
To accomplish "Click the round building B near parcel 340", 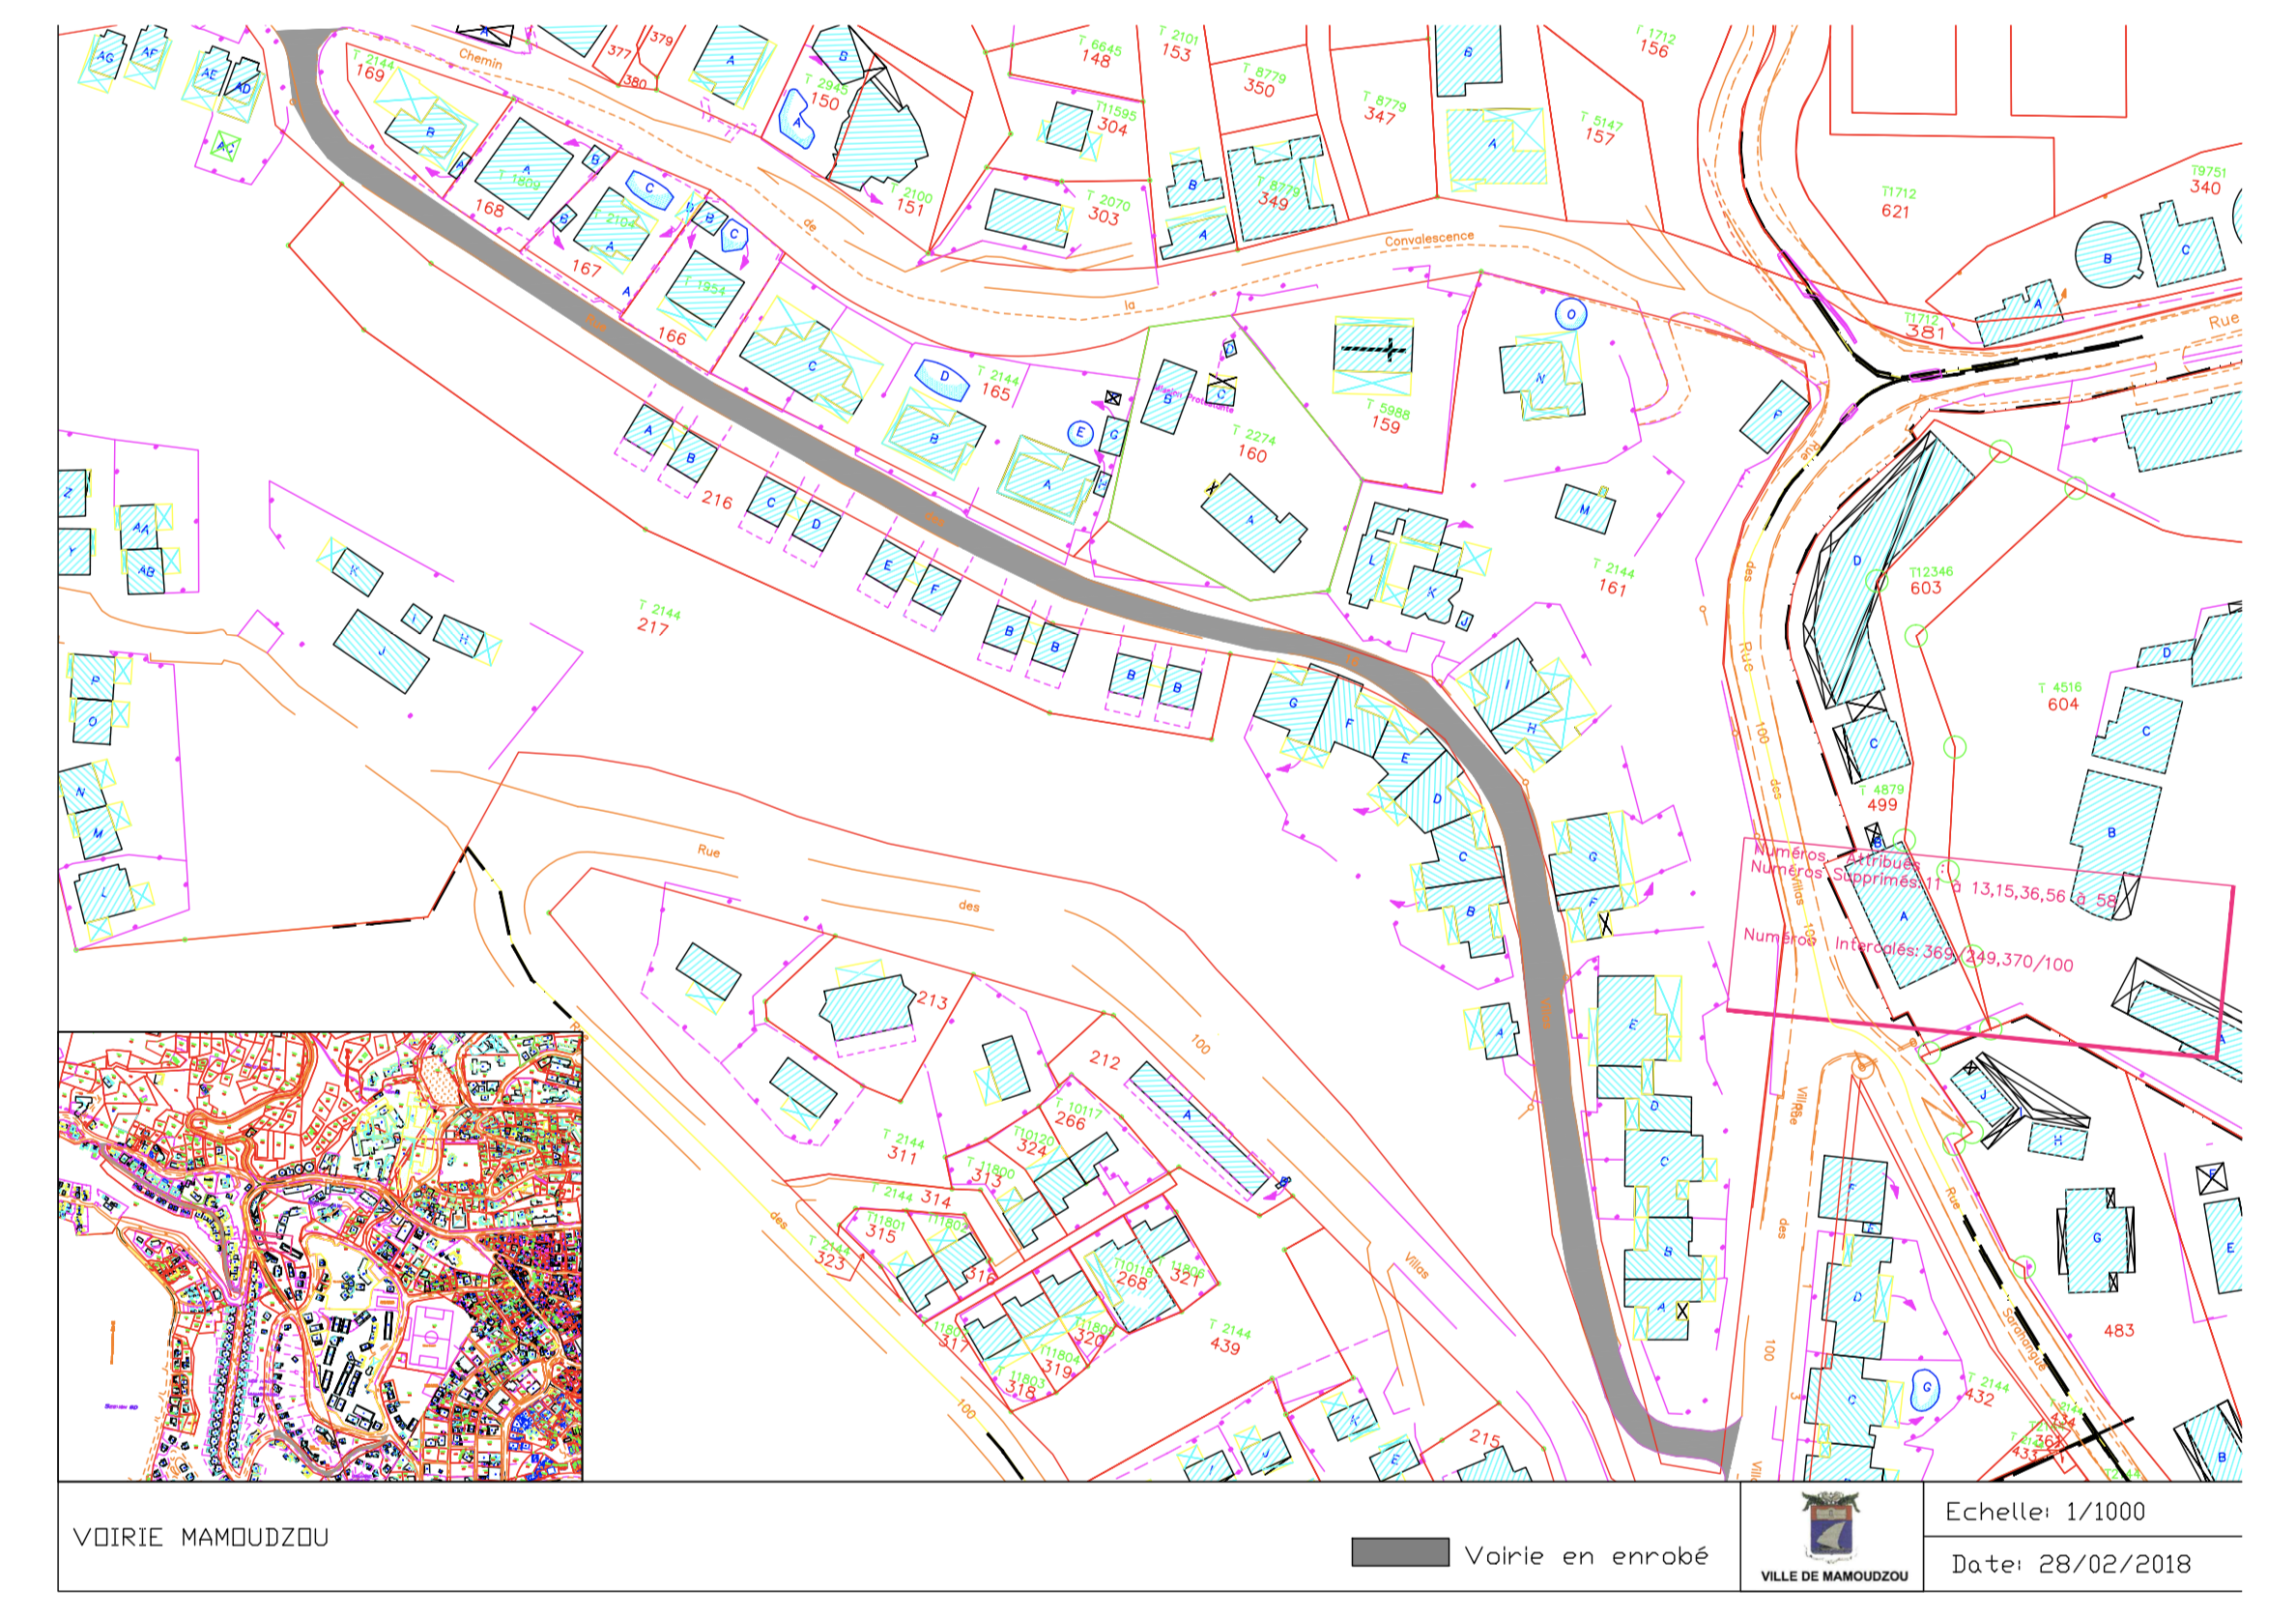I will (x=2107, y=257).
